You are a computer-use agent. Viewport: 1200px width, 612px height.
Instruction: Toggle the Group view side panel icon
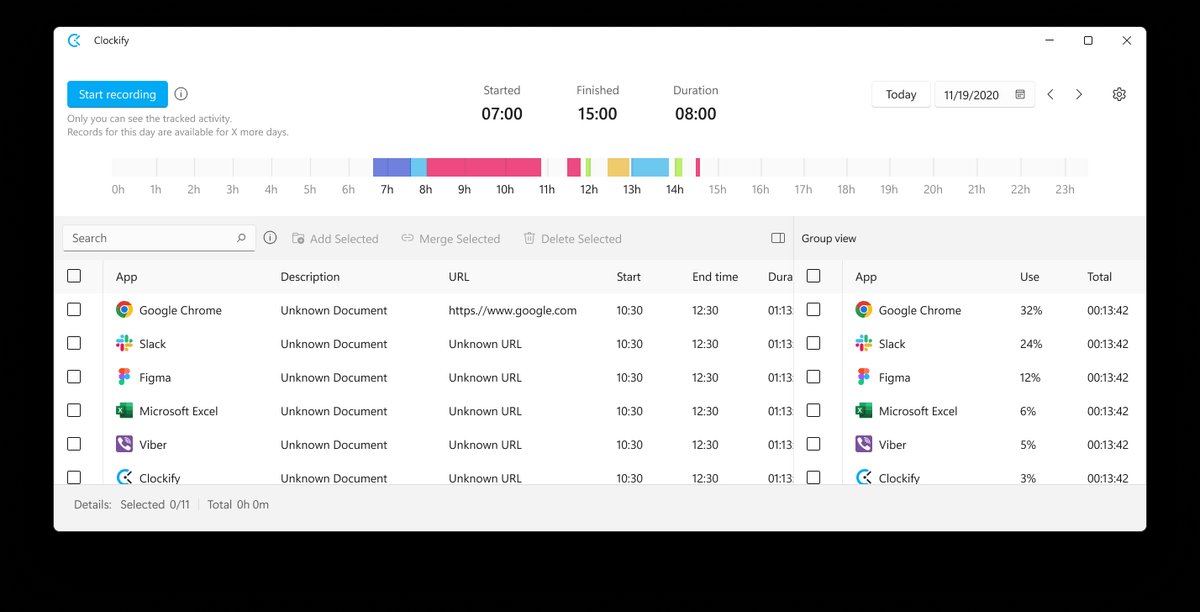pyautogui.click(x=778, y=238)
